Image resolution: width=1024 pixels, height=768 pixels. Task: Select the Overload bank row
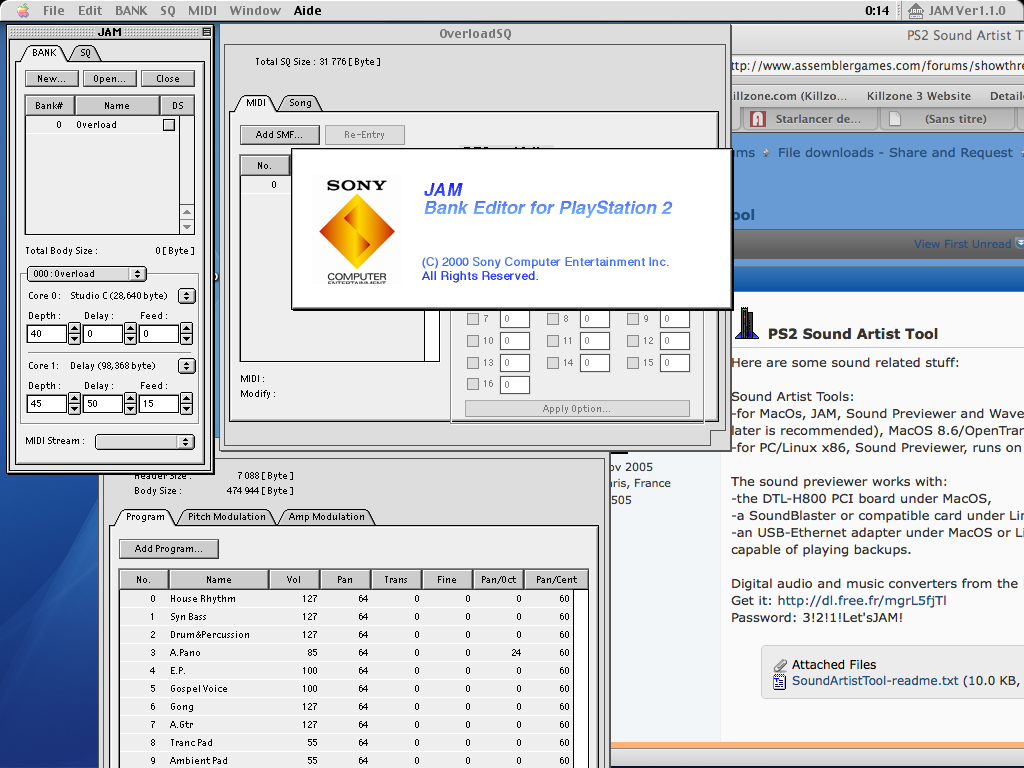tap(103, 125)
